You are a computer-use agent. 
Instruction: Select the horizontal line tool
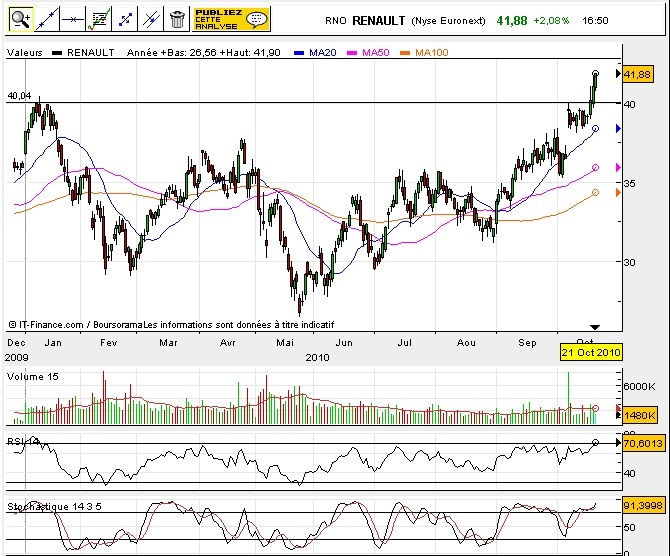click(73, 19)
